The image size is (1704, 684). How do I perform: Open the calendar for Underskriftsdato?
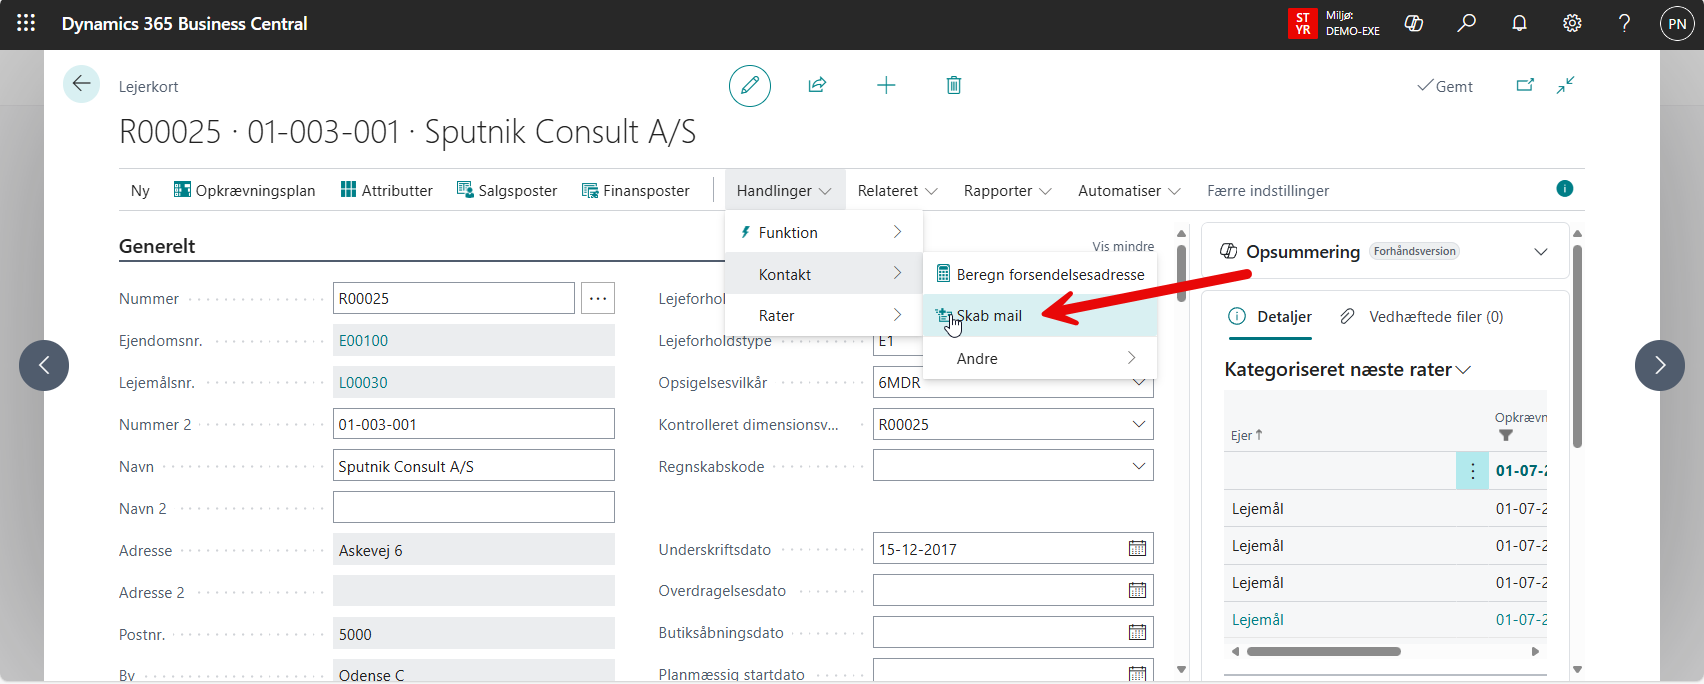click(x=1137, y=548)
